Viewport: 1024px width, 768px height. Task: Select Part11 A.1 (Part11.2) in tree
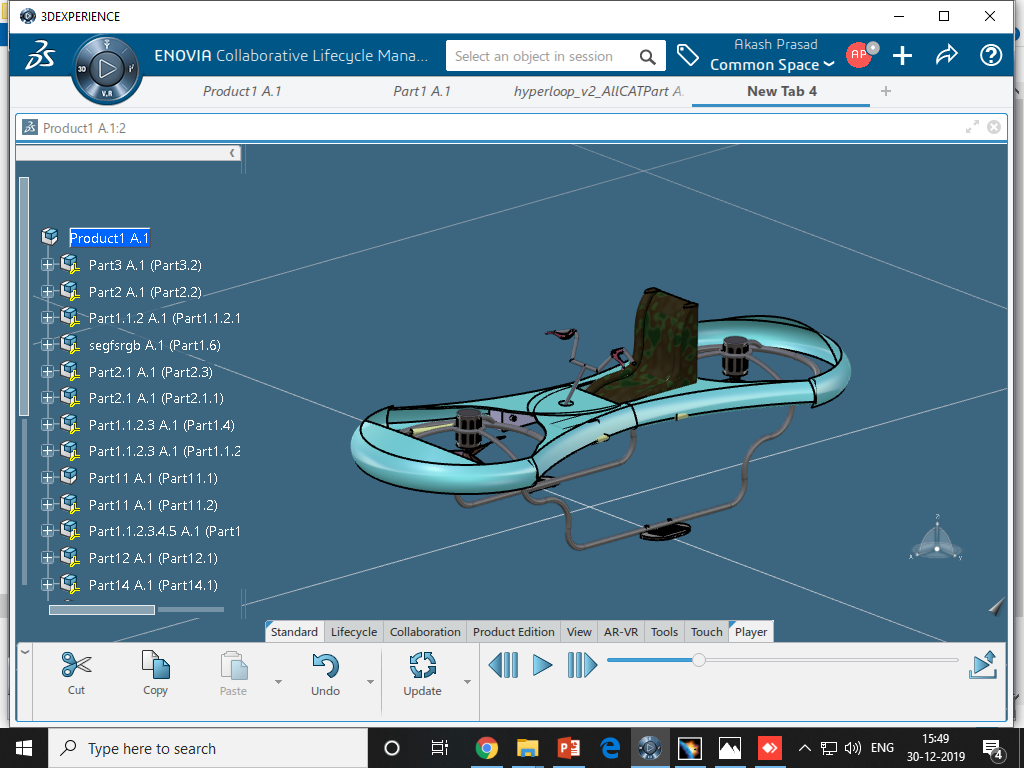point(153,505)
